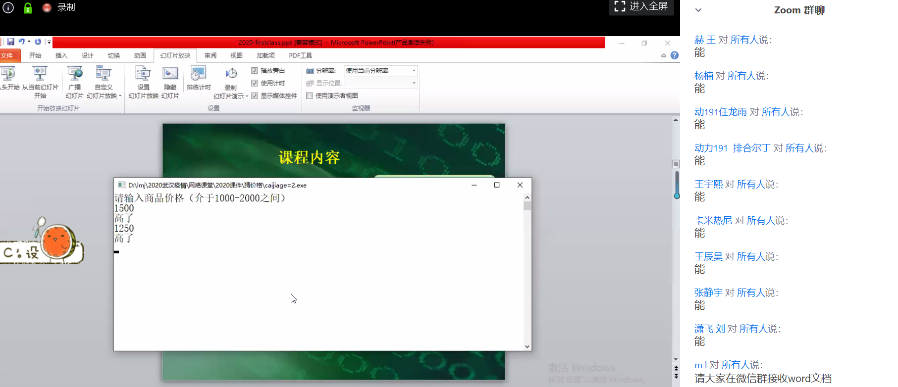Open the Custom Slide Show dropdown button
The height and width of the screenshot is (387, 898).
click(x=104, y=83)
